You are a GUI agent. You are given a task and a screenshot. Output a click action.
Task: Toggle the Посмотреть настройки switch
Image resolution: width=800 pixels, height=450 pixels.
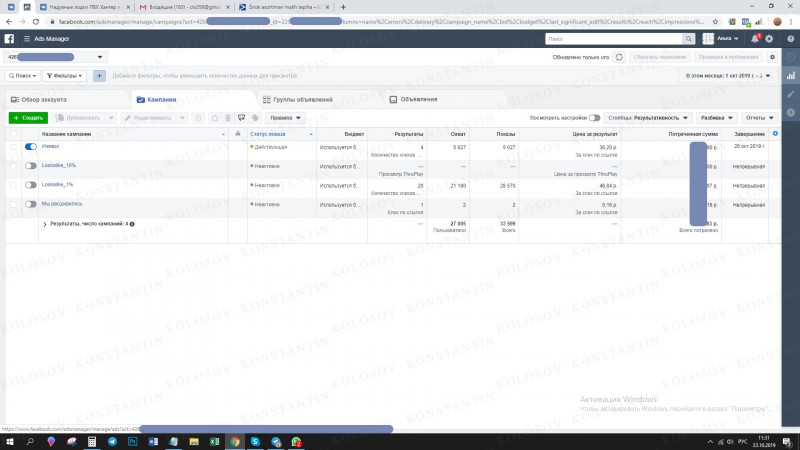click(x=594, y=118)
